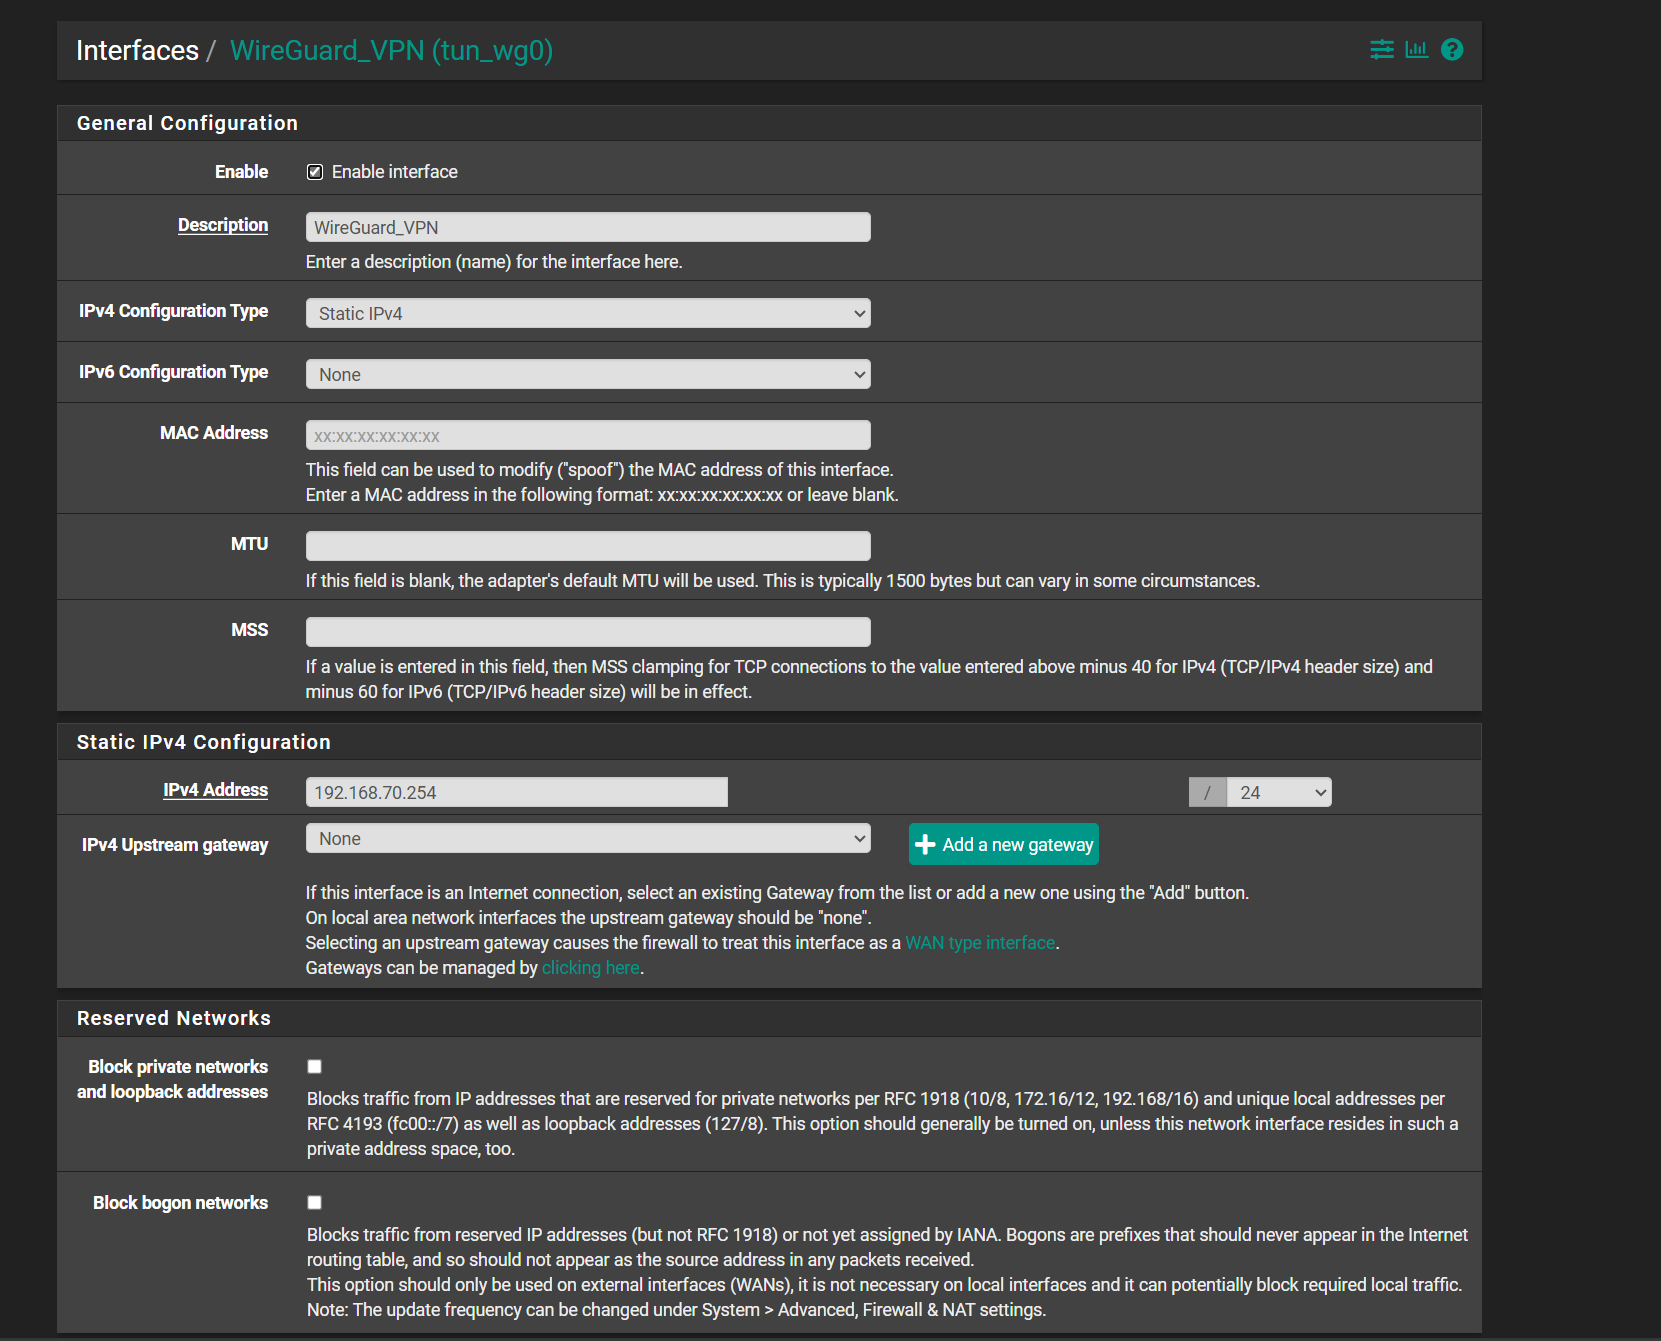
Task: Click the help question mark icon
Action: (x=1452, y=50)
